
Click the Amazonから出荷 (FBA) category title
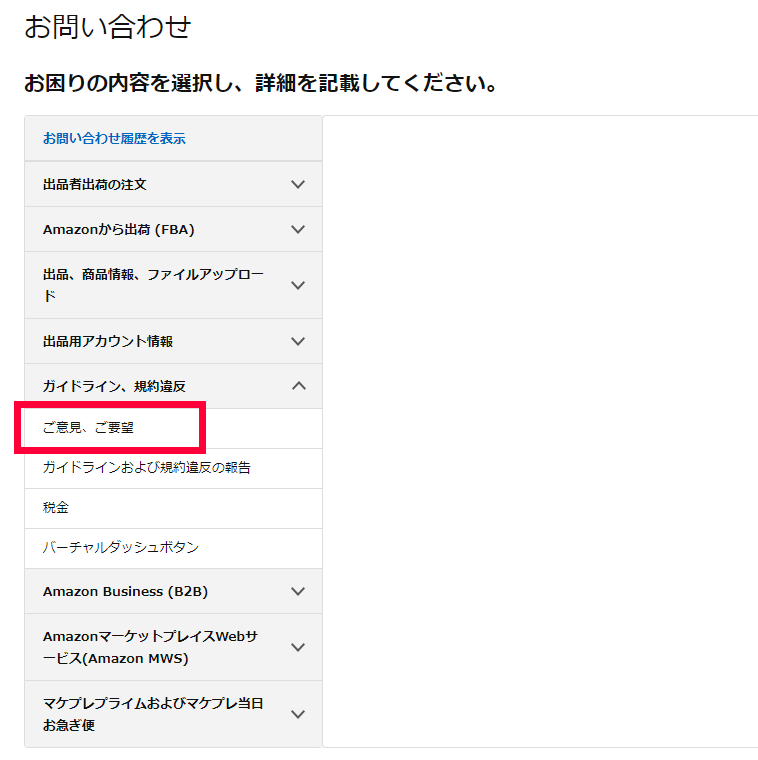pyautogui.click(x=118, y=229)
